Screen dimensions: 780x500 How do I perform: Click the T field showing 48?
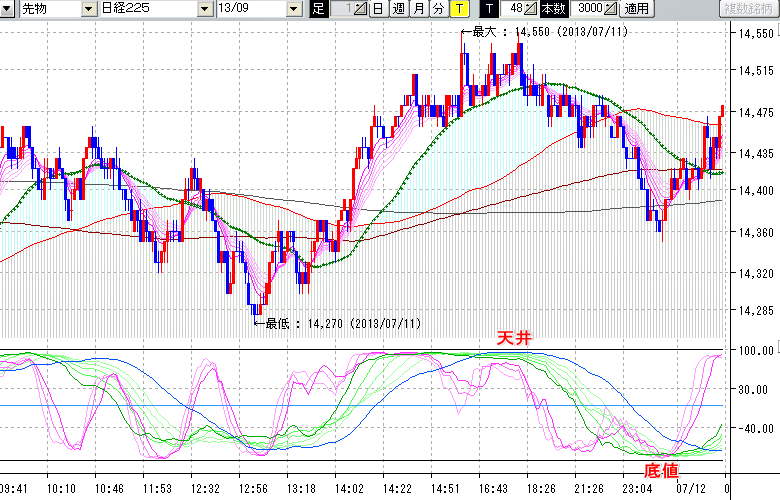pyautogui.click(x=514, y=9)
